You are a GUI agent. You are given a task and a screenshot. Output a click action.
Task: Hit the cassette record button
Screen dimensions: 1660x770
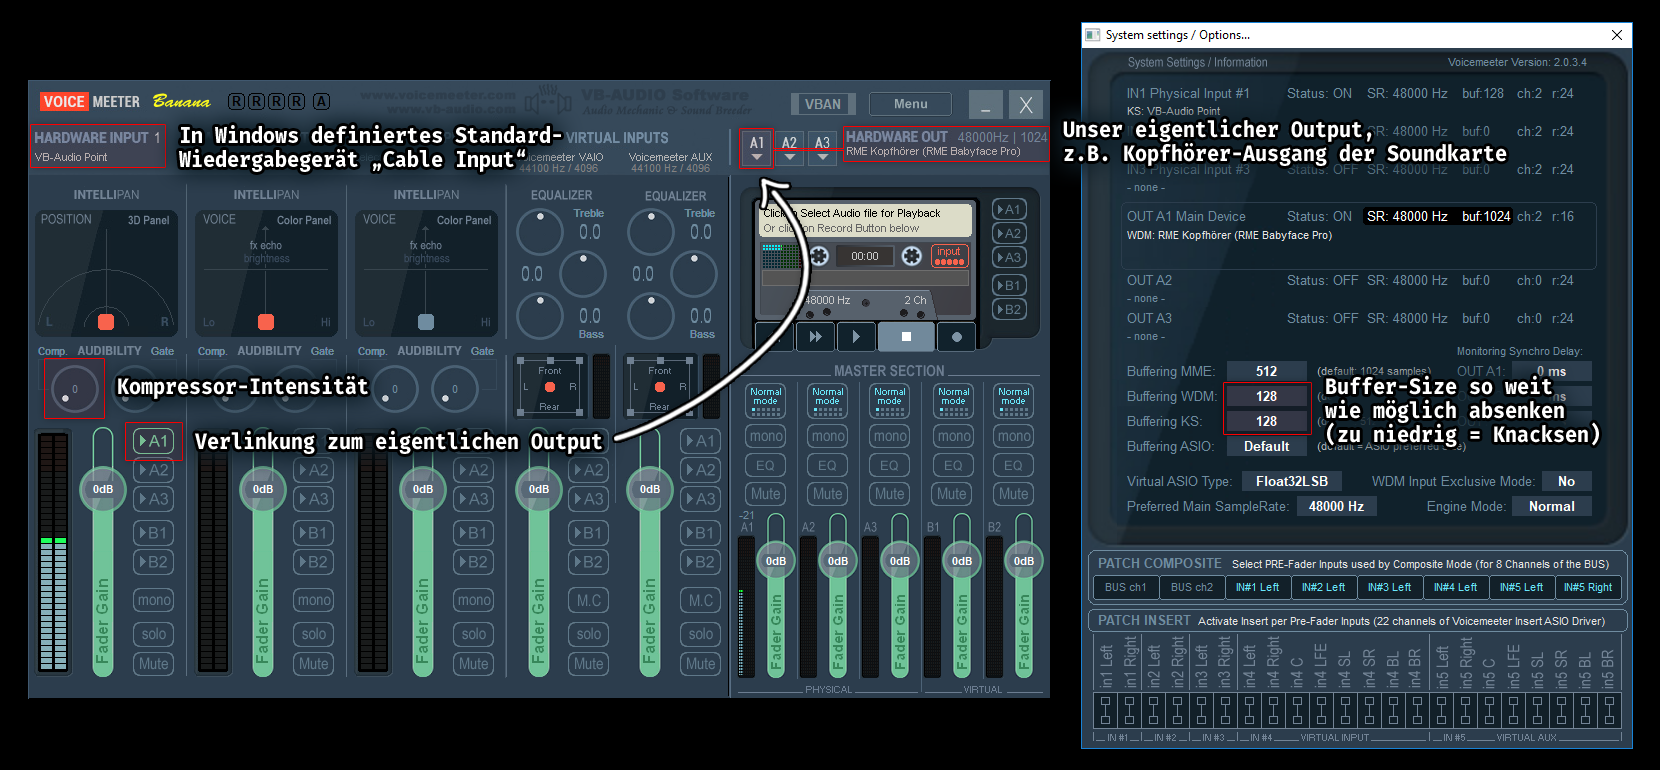coord(957,337)
